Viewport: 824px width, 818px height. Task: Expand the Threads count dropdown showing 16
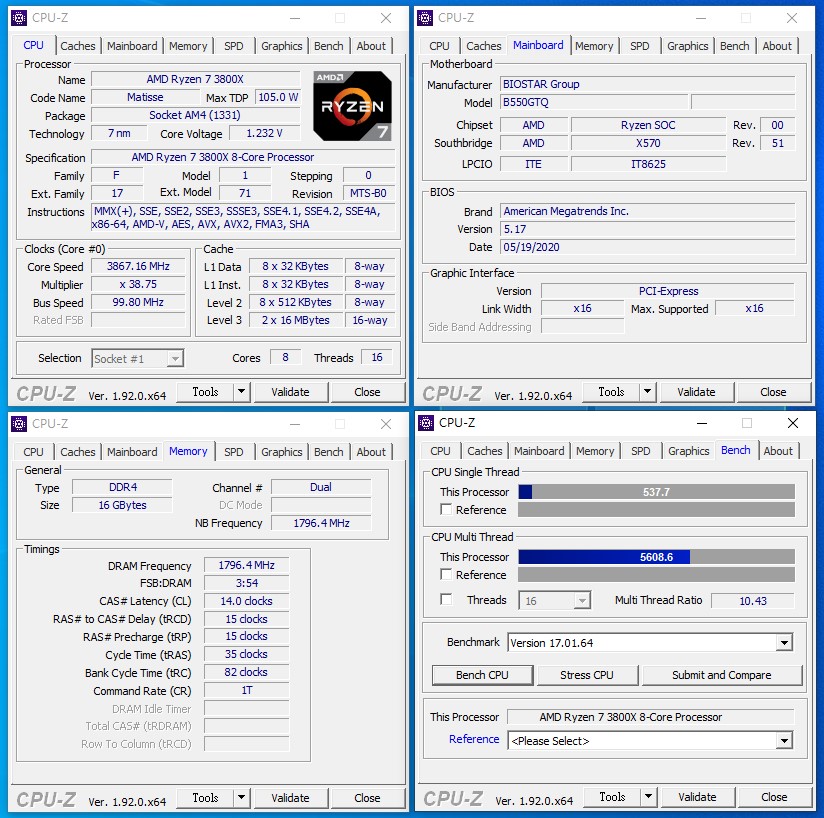click(x=582, y=600)
